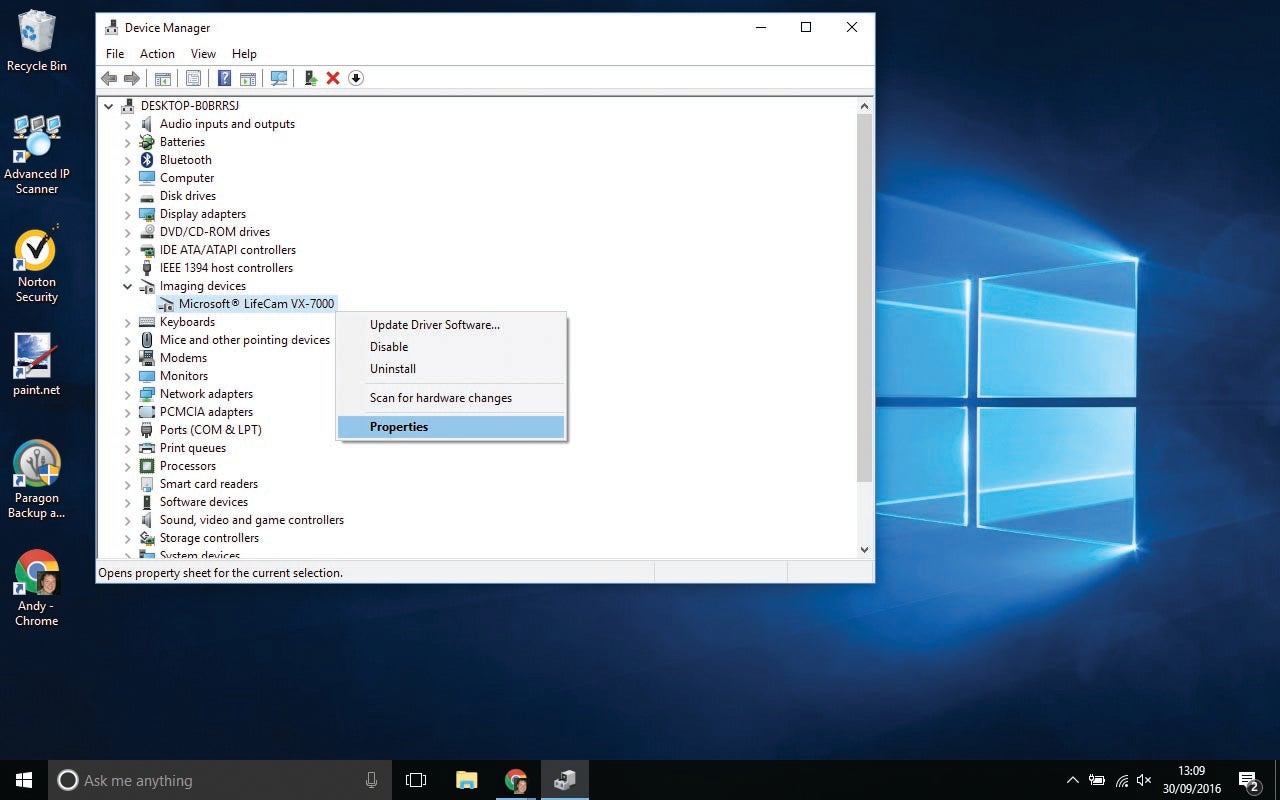This screenshot has height=800, width=1280.
Task: Open the Action Center notifications button
Action: click(1248, 780)
